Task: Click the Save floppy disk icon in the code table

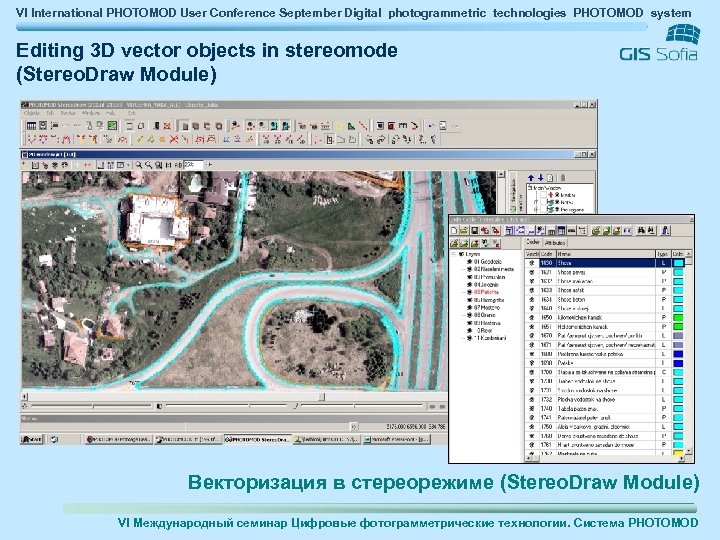Action: 474,231
